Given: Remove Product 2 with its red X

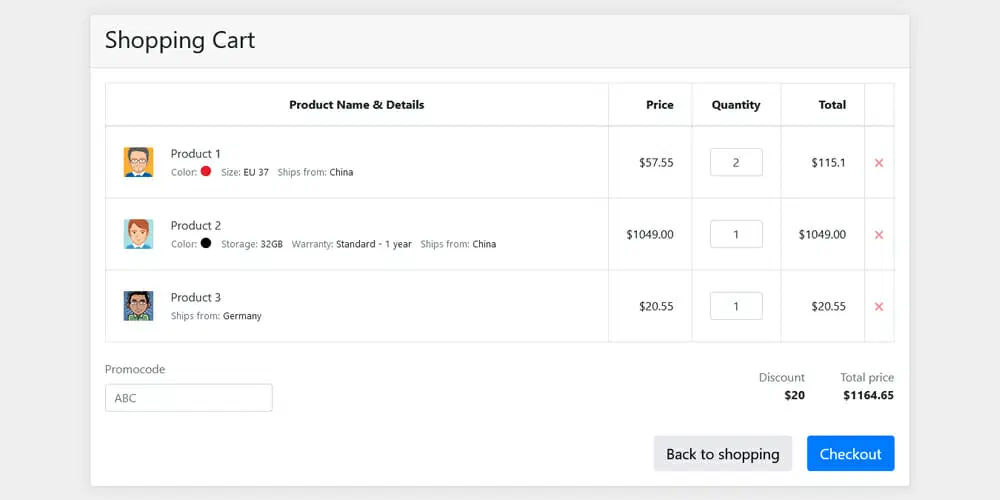Looking at the screenshot, I should 879,235.
